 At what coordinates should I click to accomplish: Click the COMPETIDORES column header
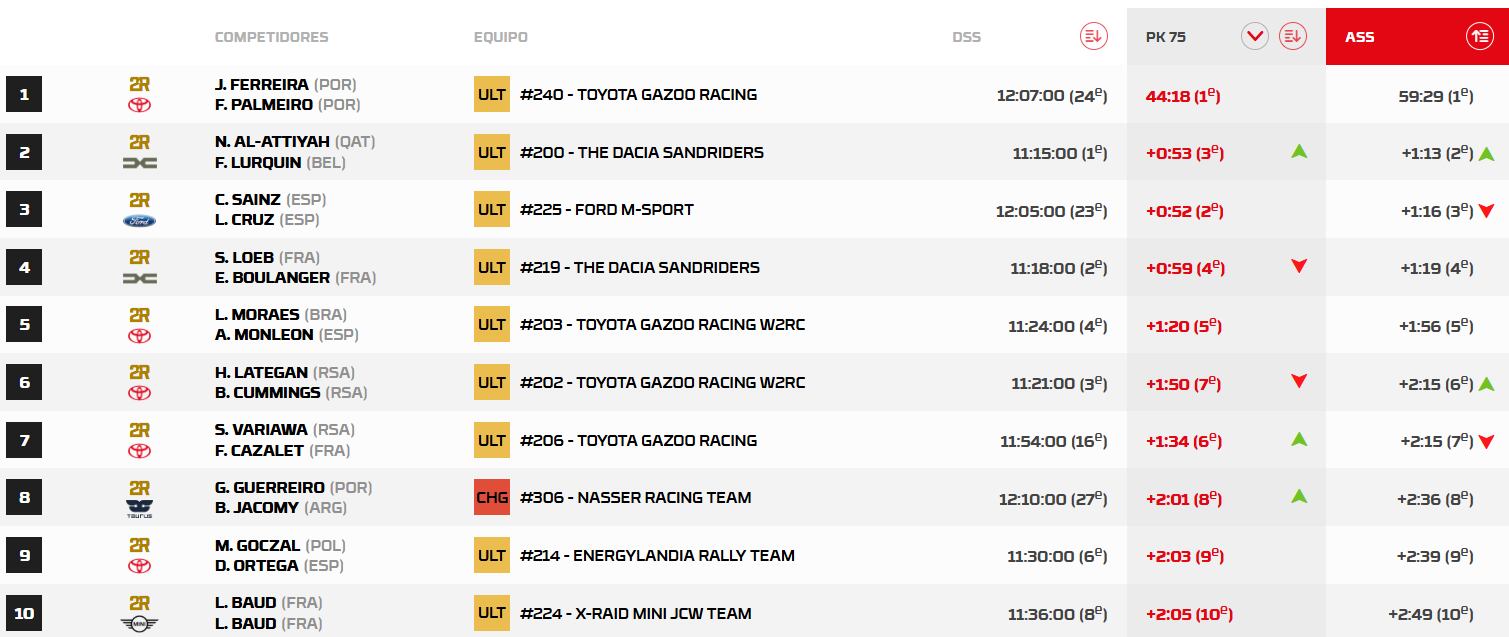click(271, 37)
